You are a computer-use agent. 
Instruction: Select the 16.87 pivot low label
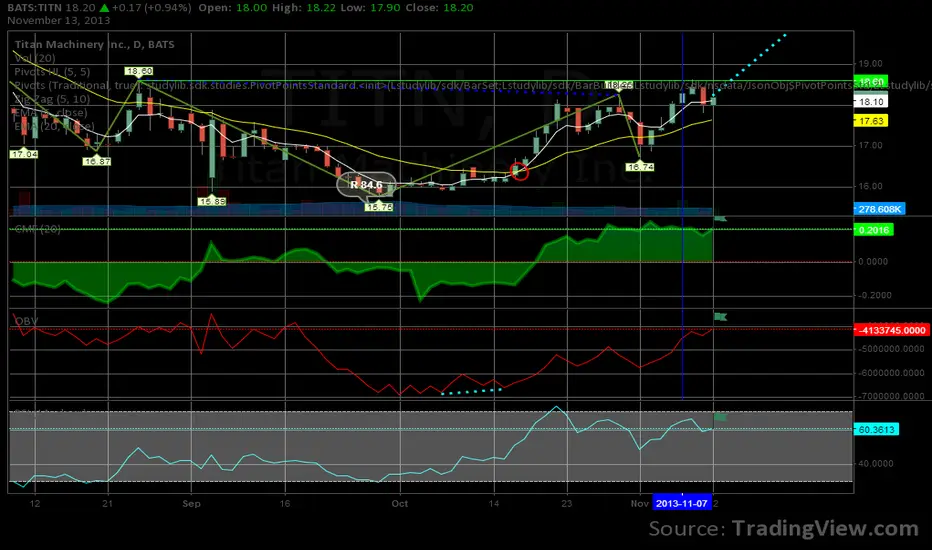[x=97, y=161]
